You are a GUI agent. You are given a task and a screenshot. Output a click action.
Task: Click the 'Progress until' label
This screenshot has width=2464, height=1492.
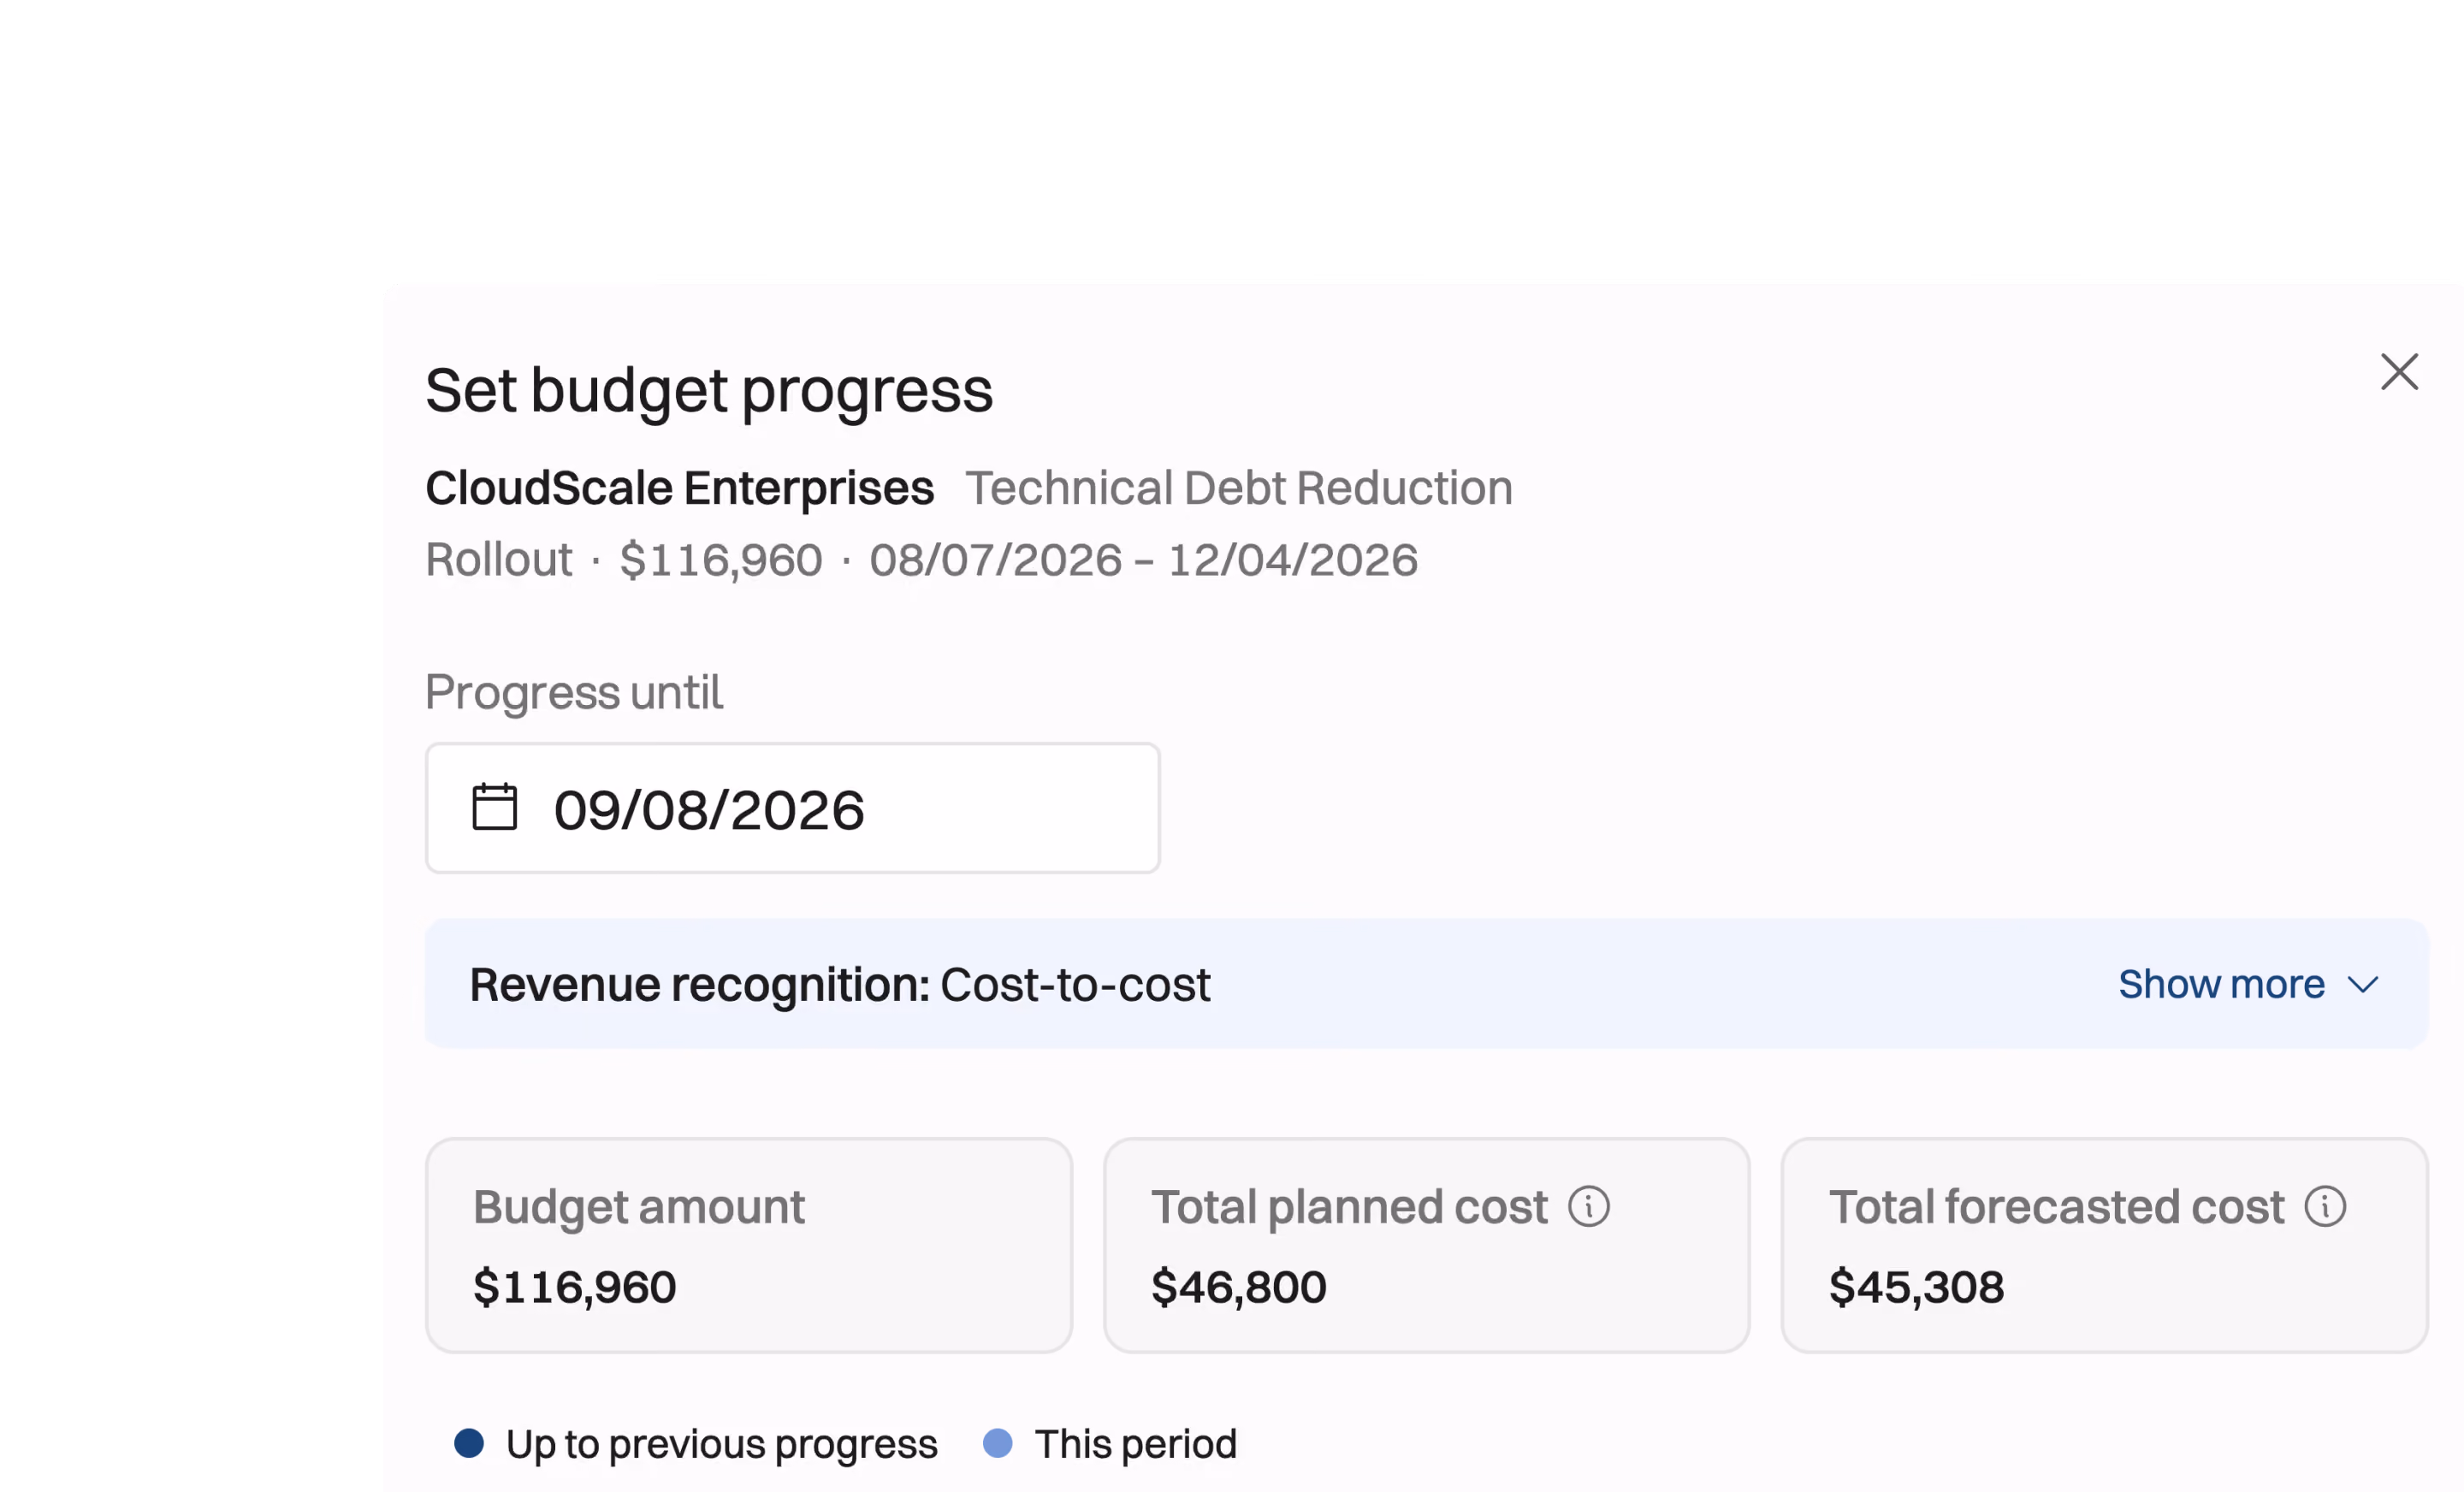click(x=574, y=692)
